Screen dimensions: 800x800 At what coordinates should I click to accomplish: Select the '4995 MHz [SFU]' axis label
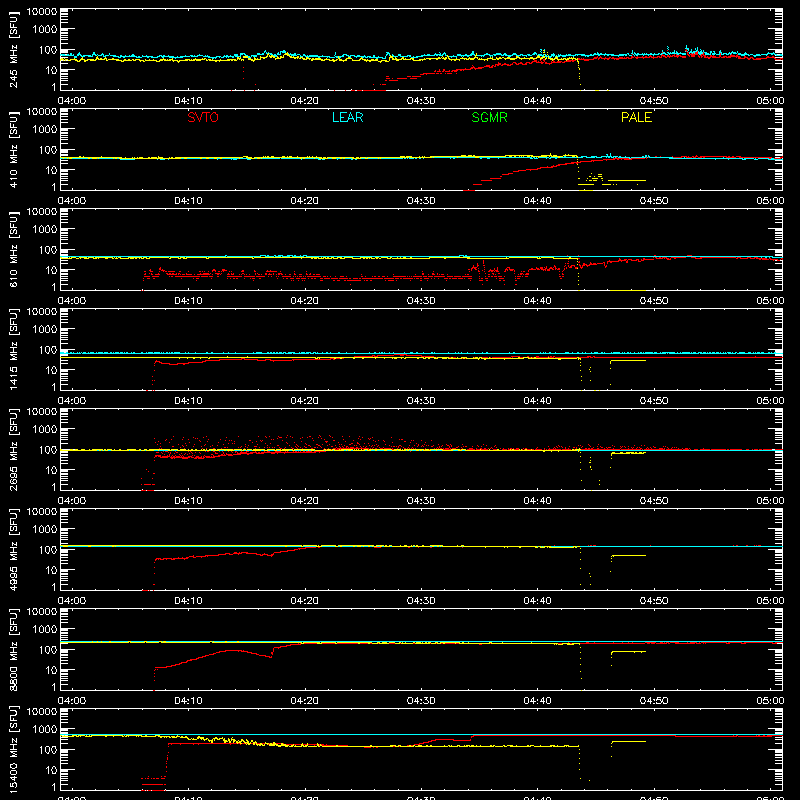(13, 549)
